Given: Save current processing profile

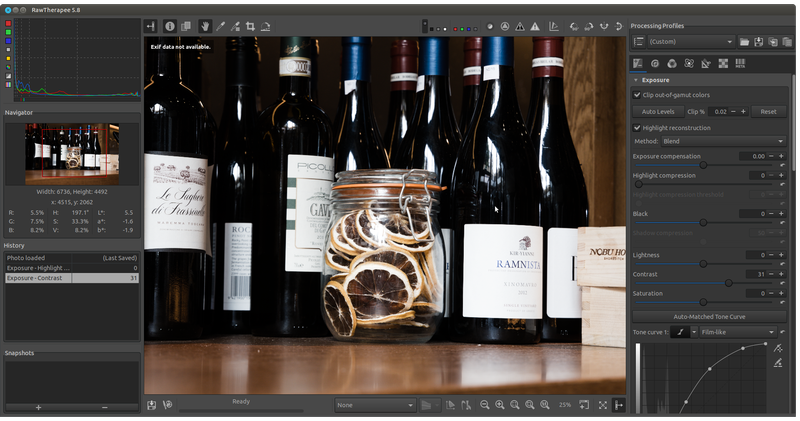Looking at the screenshot, I should click(759, 42).
